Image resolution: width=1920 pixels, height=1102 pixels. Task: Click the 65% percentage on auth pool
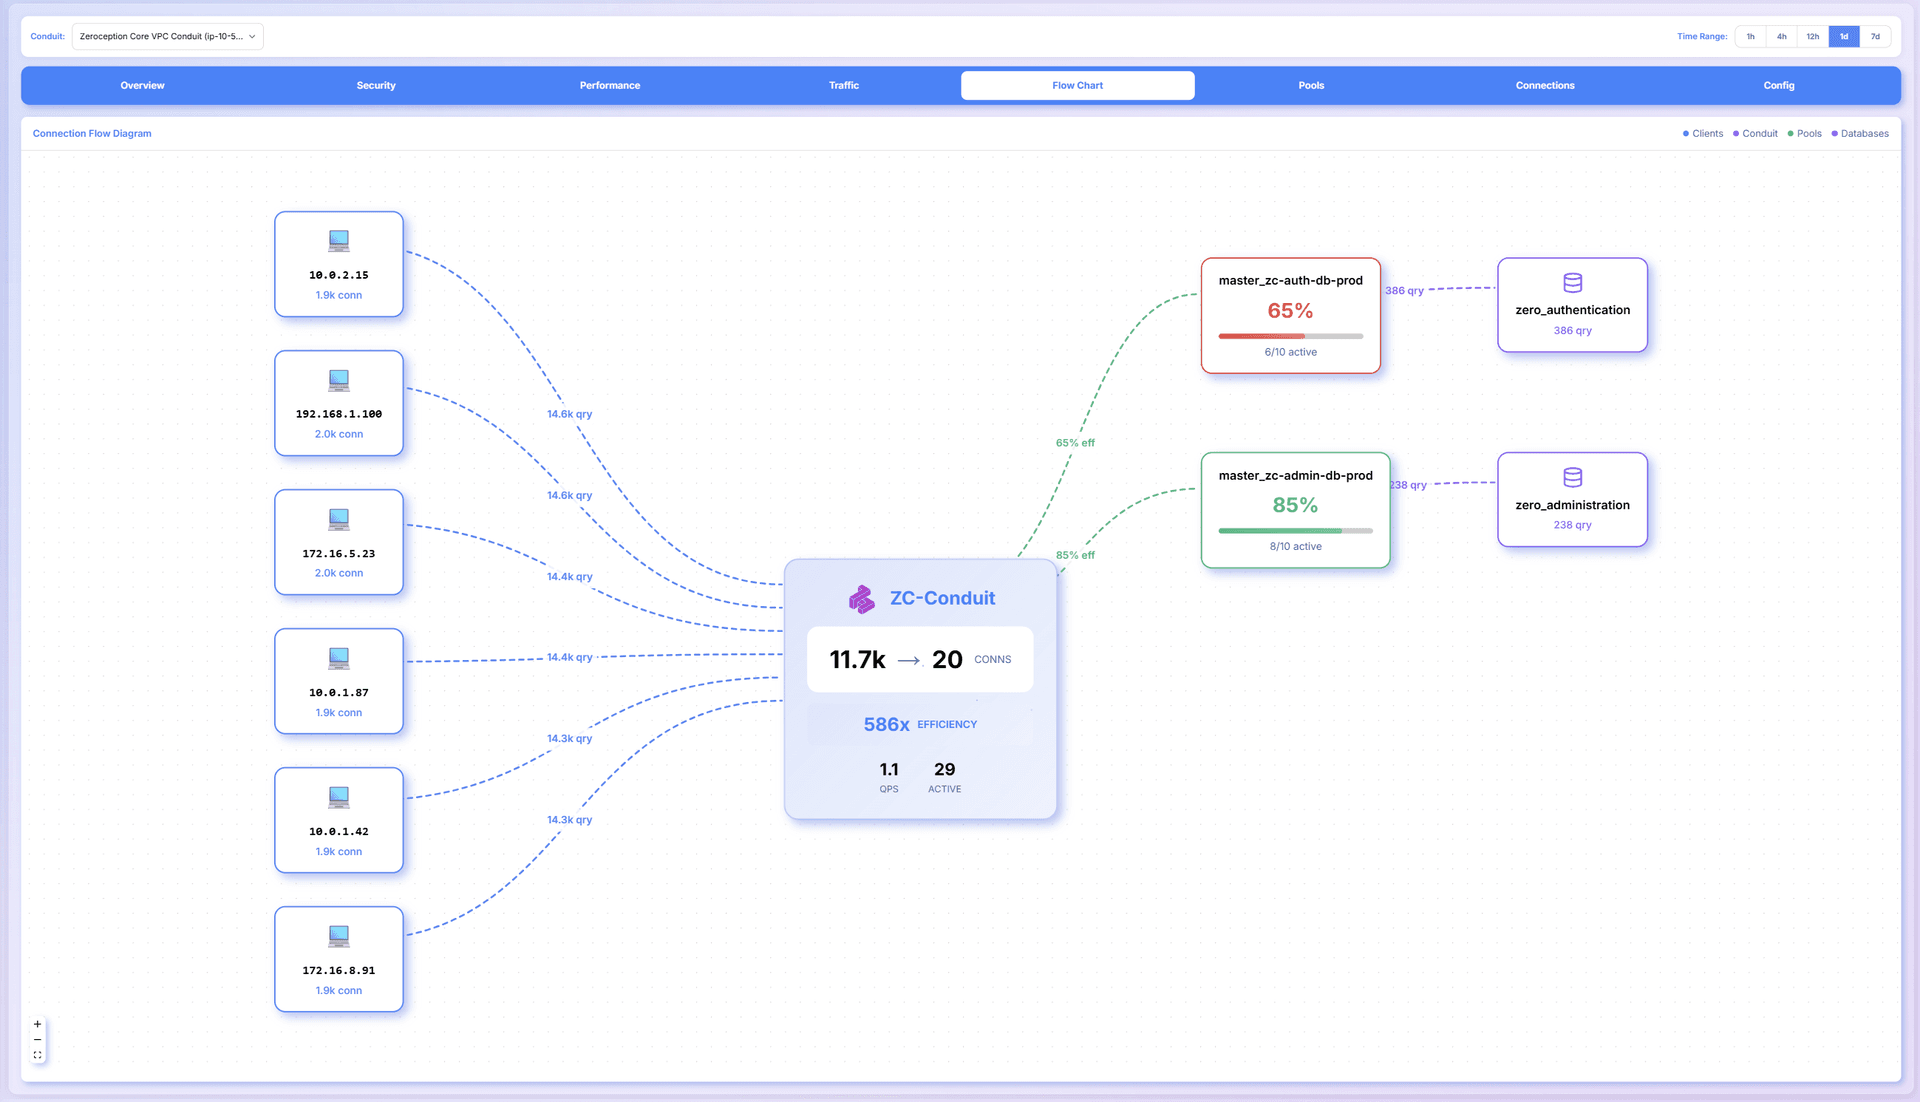click(1290, 311)
